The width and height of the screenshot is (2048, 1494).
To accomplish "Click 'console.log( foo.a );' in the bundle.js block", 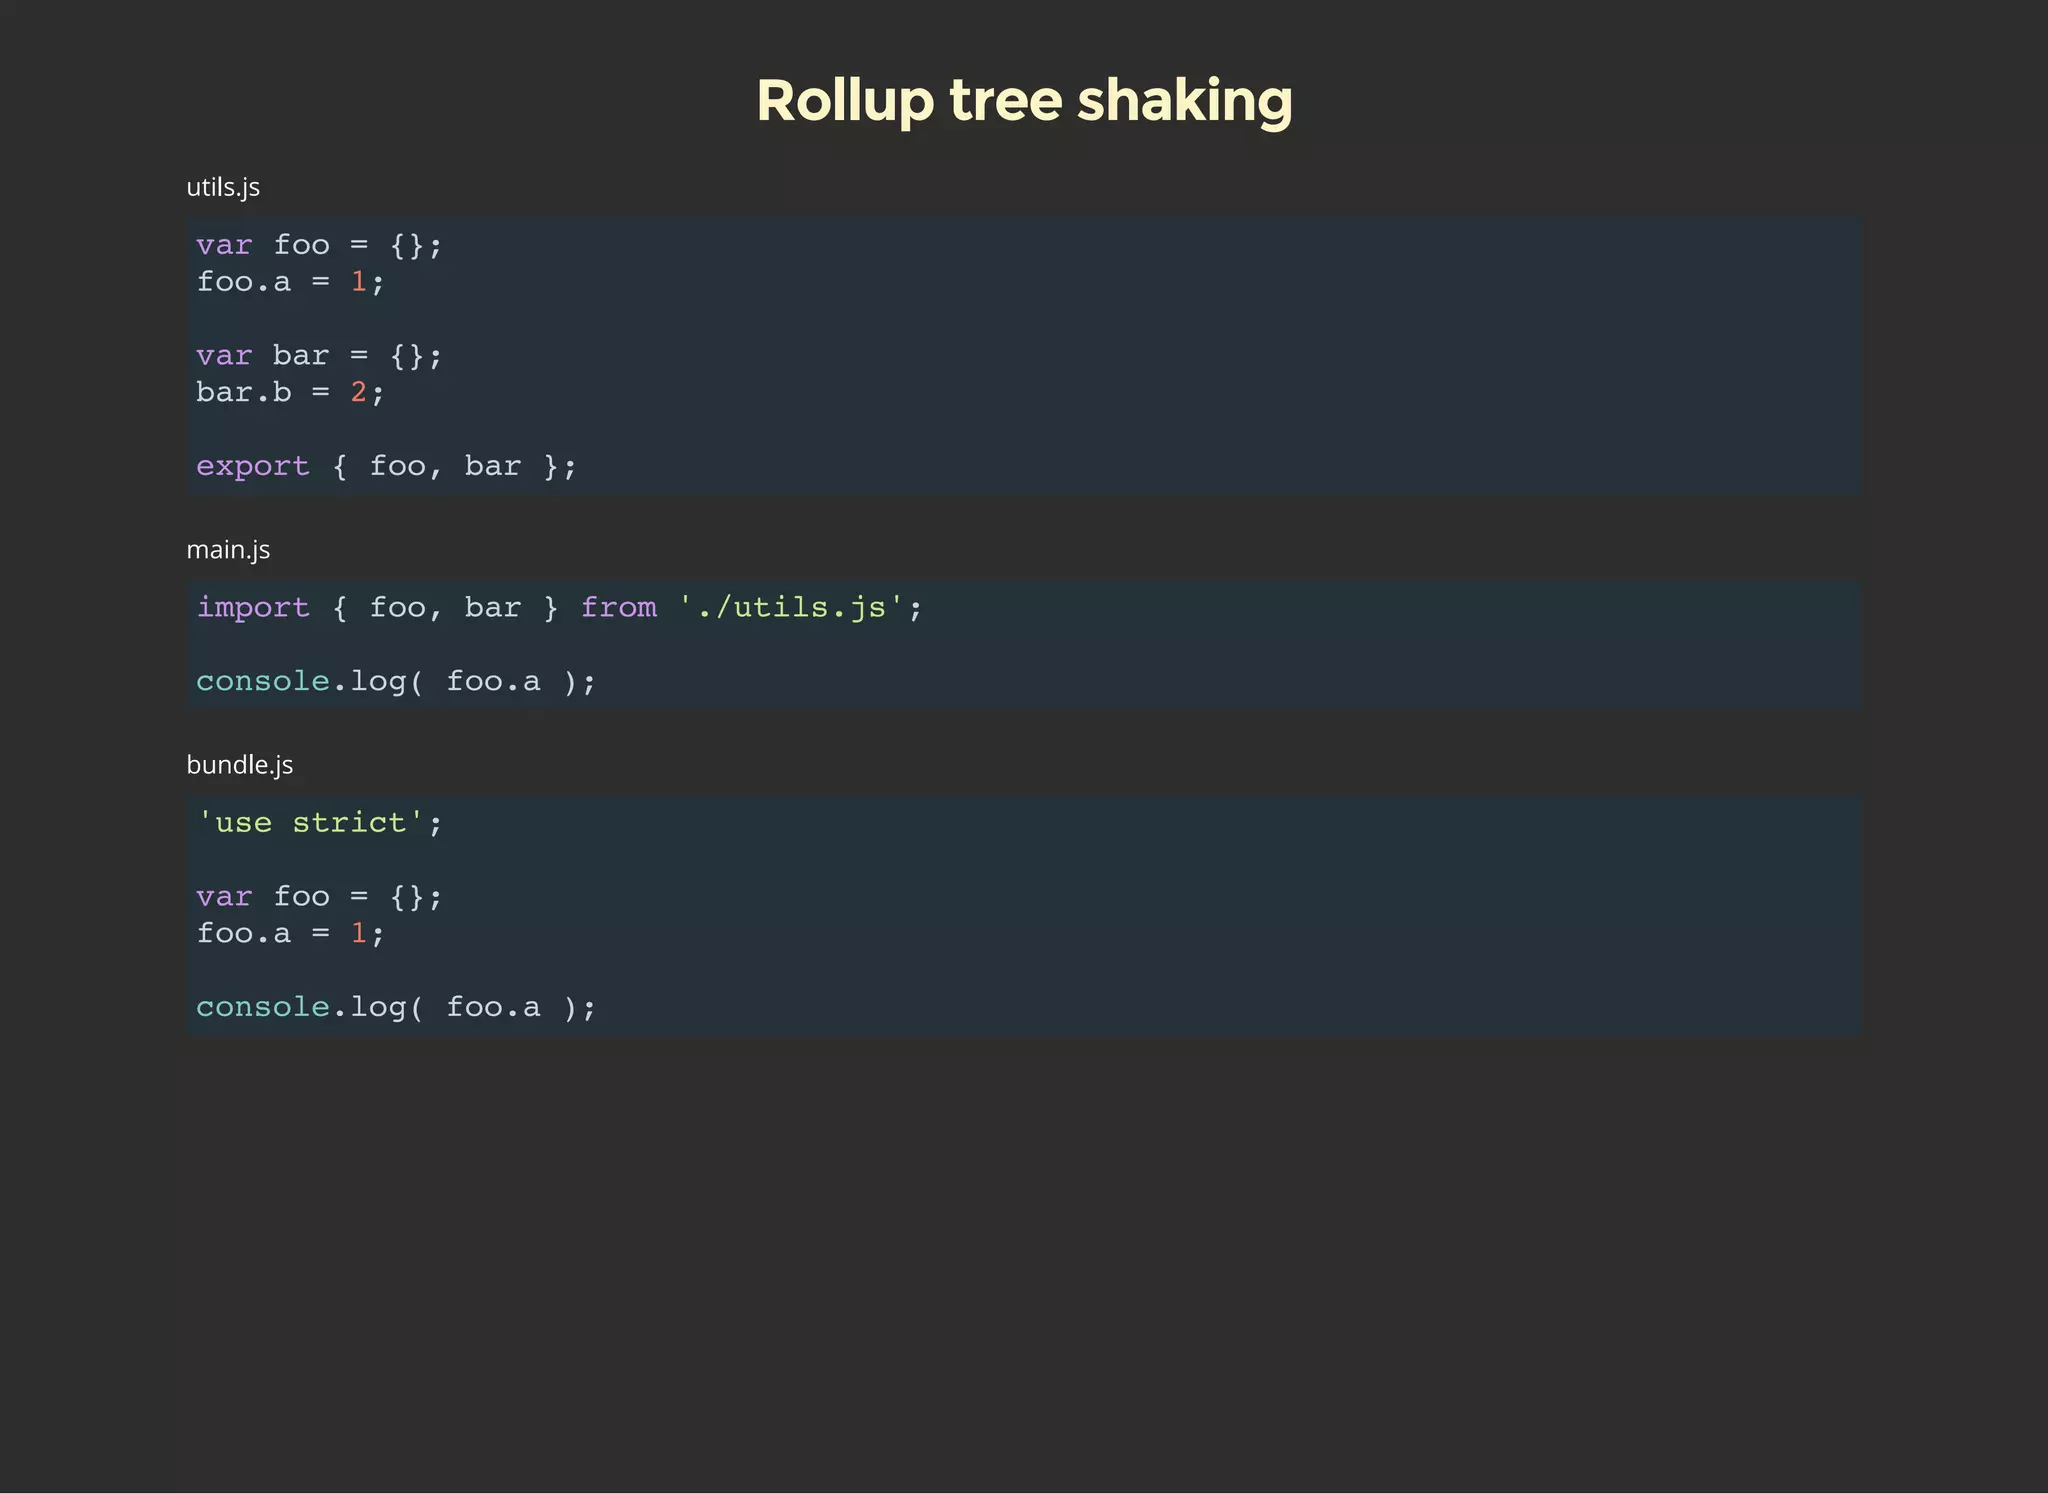I will coord(396,1007).
